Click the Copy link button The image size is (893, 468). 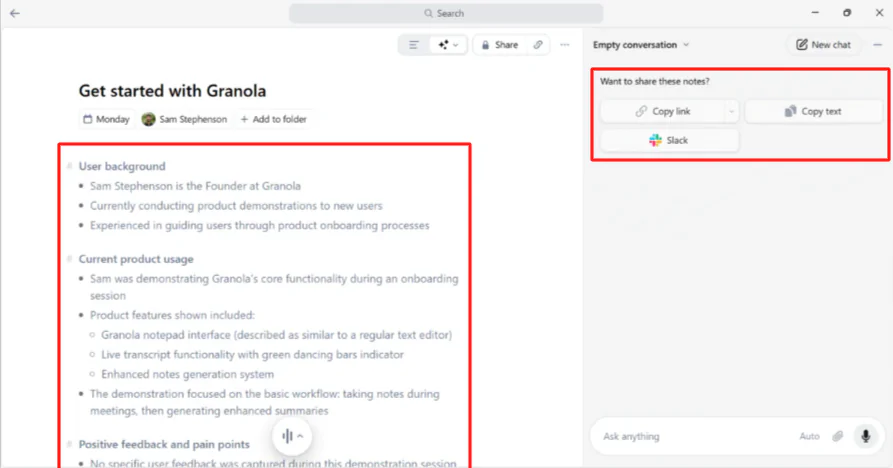[x=662, y=111]
